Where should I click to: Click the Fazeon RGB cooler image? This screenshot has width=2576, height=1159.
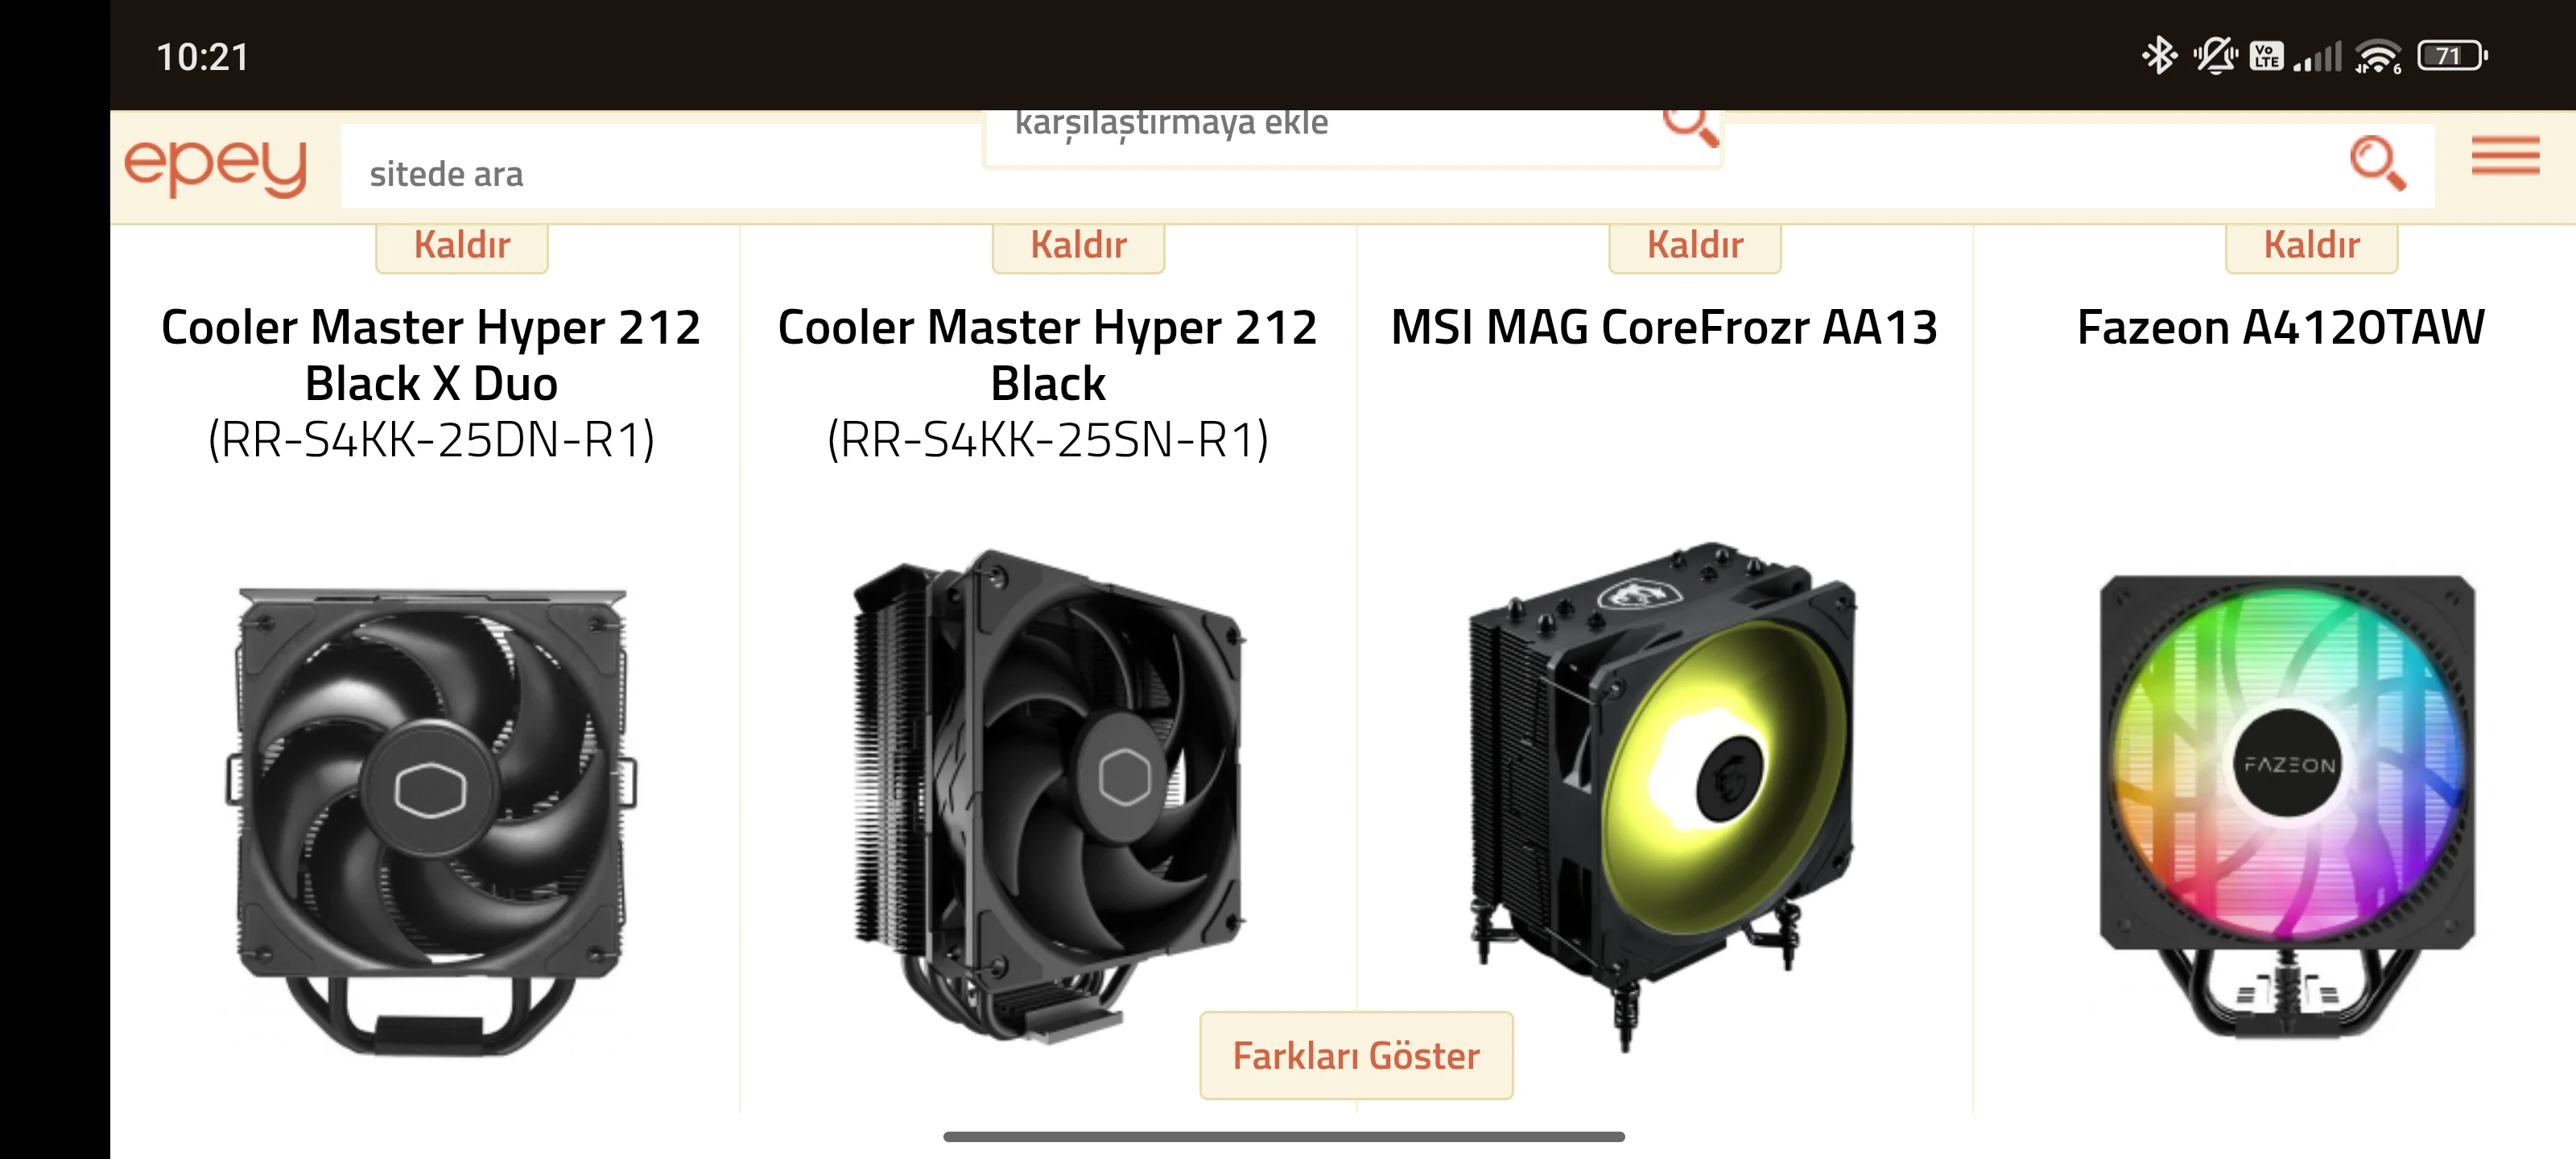click(x=2287, y=806)
